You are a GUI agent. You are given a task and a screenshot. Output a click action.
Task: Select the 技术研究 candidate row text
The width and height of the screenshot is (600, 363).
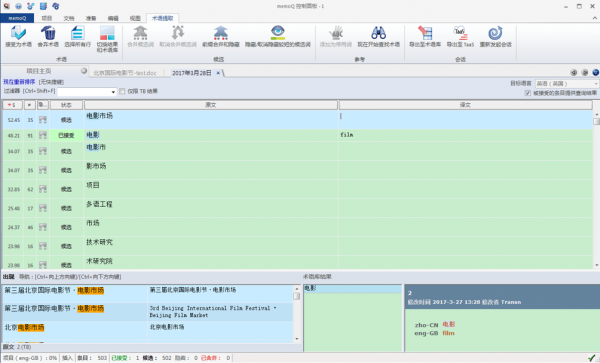click(99, 242)
